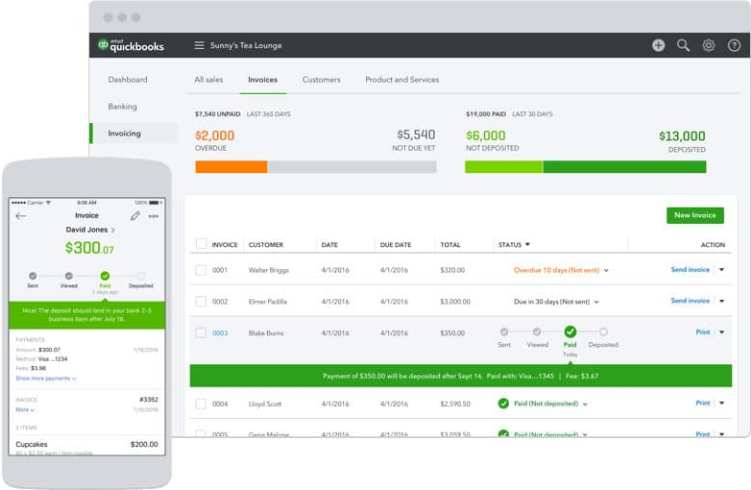The height and width of the screenshot is (490, 751).
Task: Click the QuickBooks logo icon
Action: (x=103, y=45)
